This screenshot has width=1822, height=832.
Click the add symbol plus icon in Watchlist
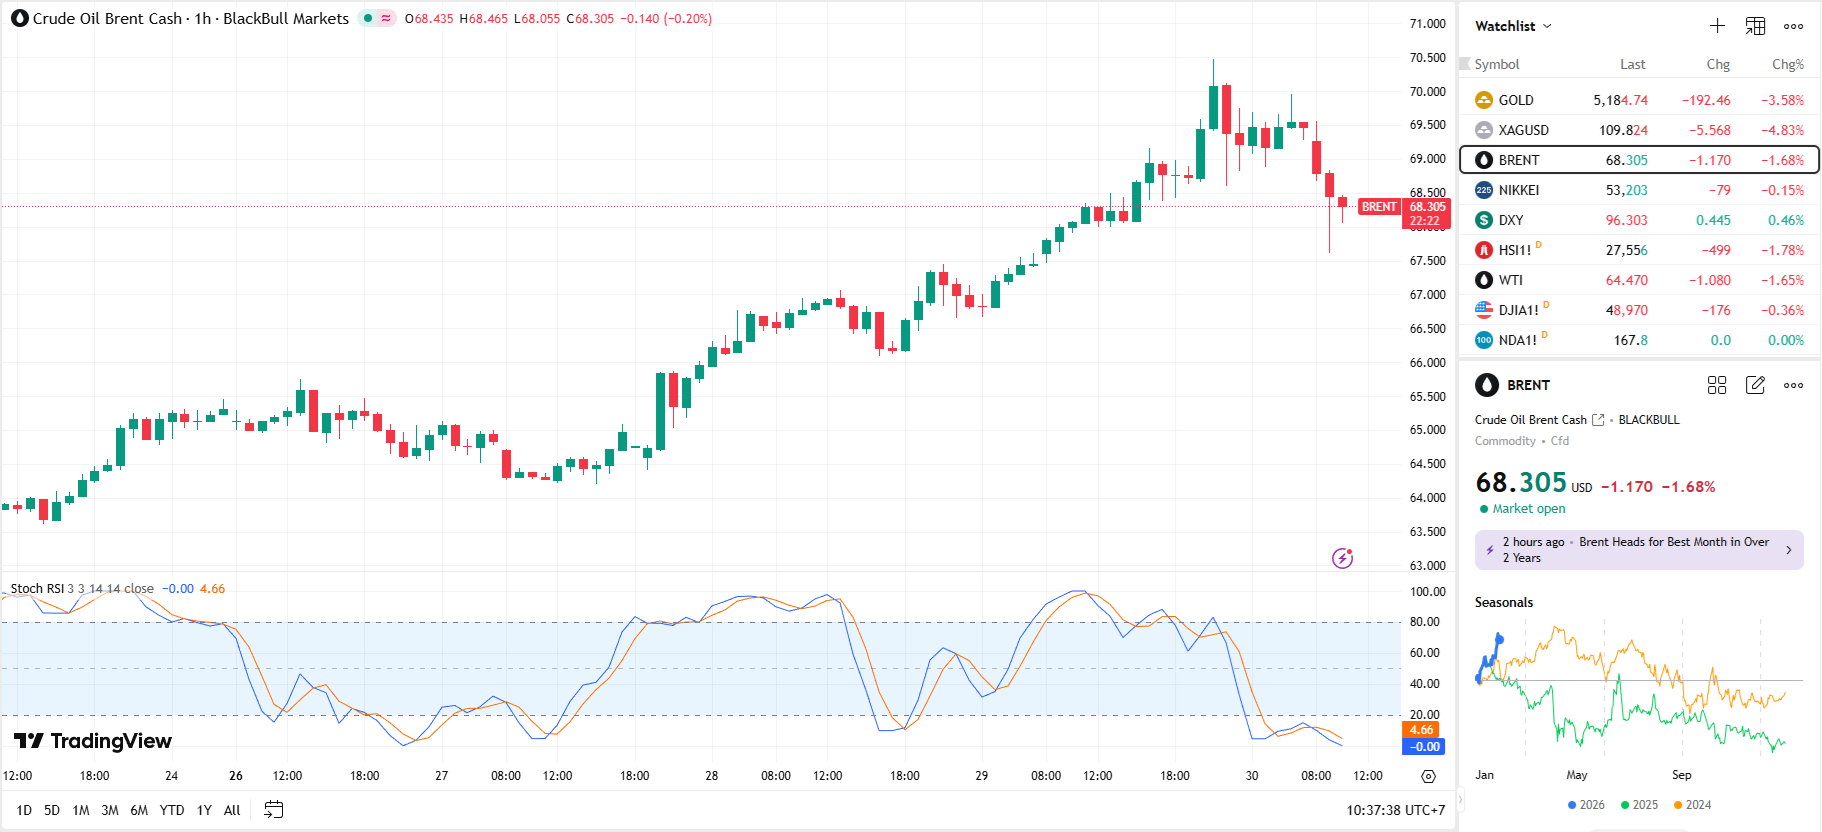coord(1717,26)
